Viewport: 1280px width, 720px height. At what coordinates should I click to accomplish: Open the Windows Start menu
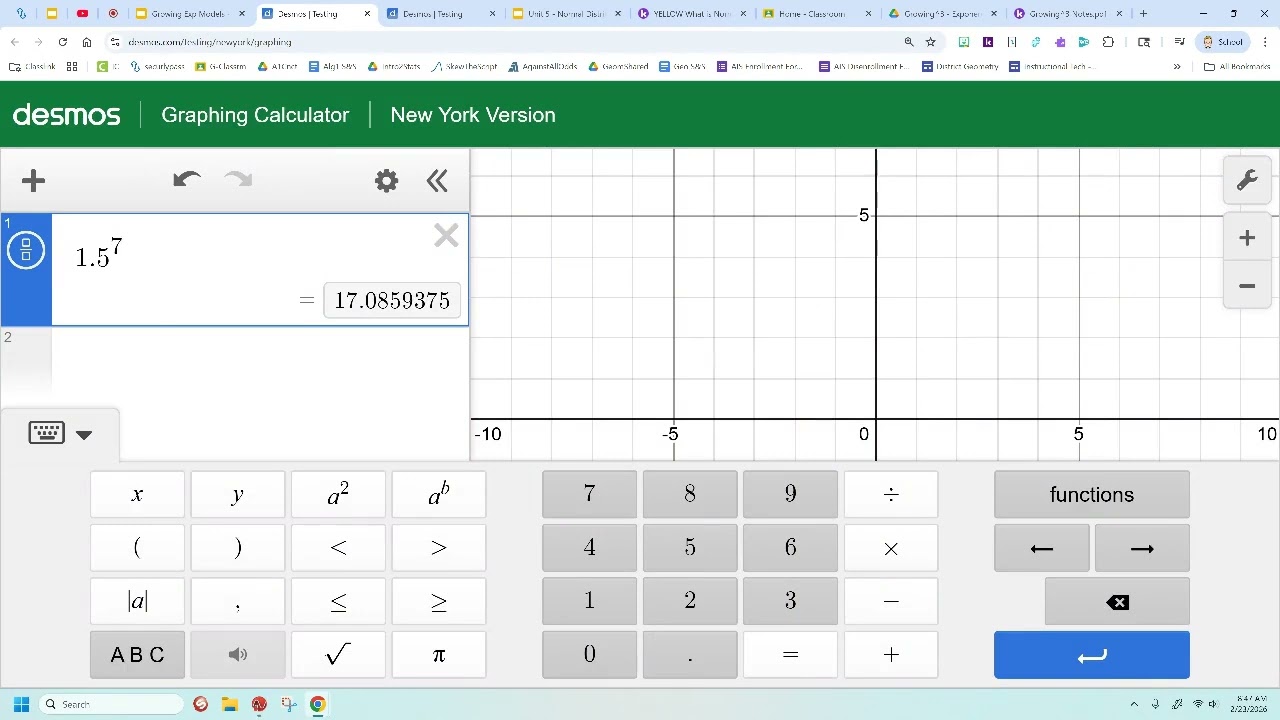21,704
